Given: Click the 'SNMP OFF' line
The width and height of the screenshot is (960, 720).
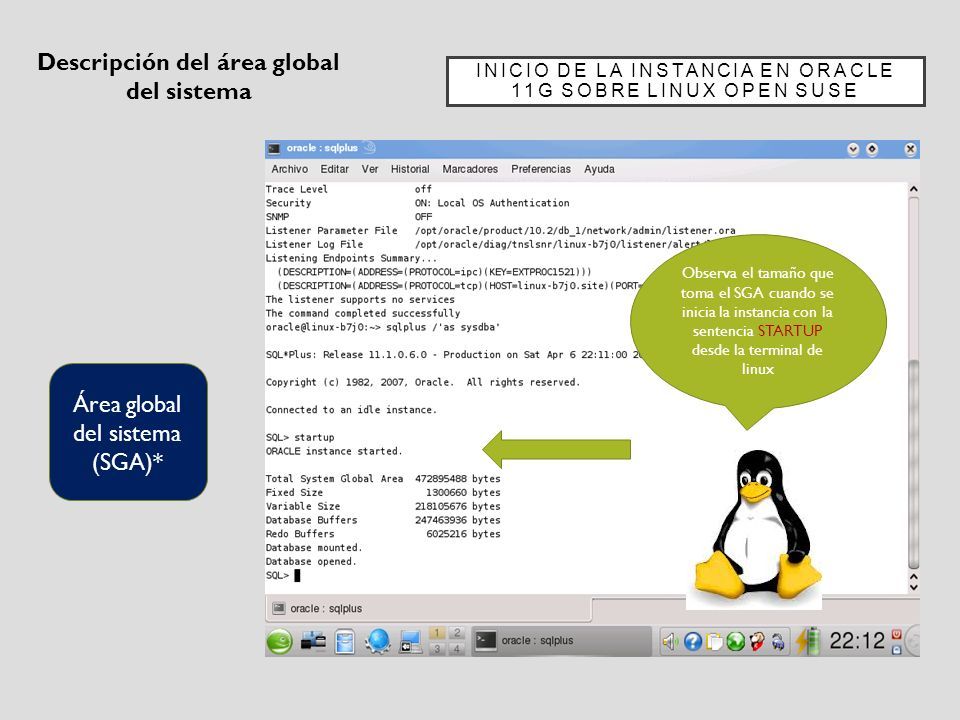Looking at the screenshot, I should (x=349, y=217).
